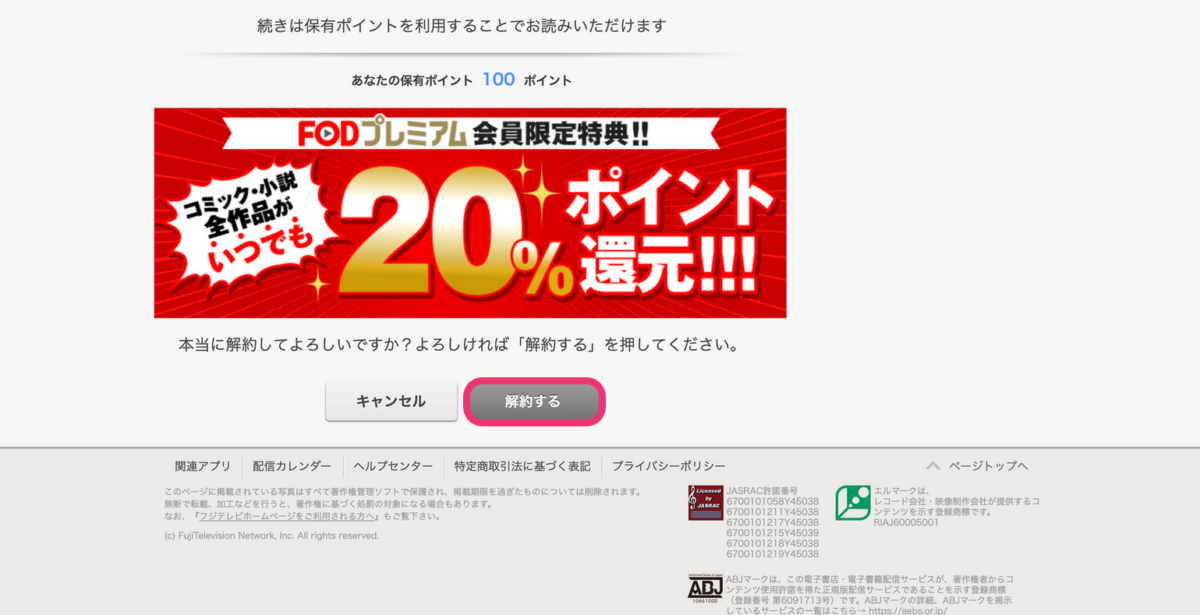Viewport: 1200px width, 615px height.
Task: Open the 配信カレンダー footer link
Action: pyautogui.click(x=292, y=466)
